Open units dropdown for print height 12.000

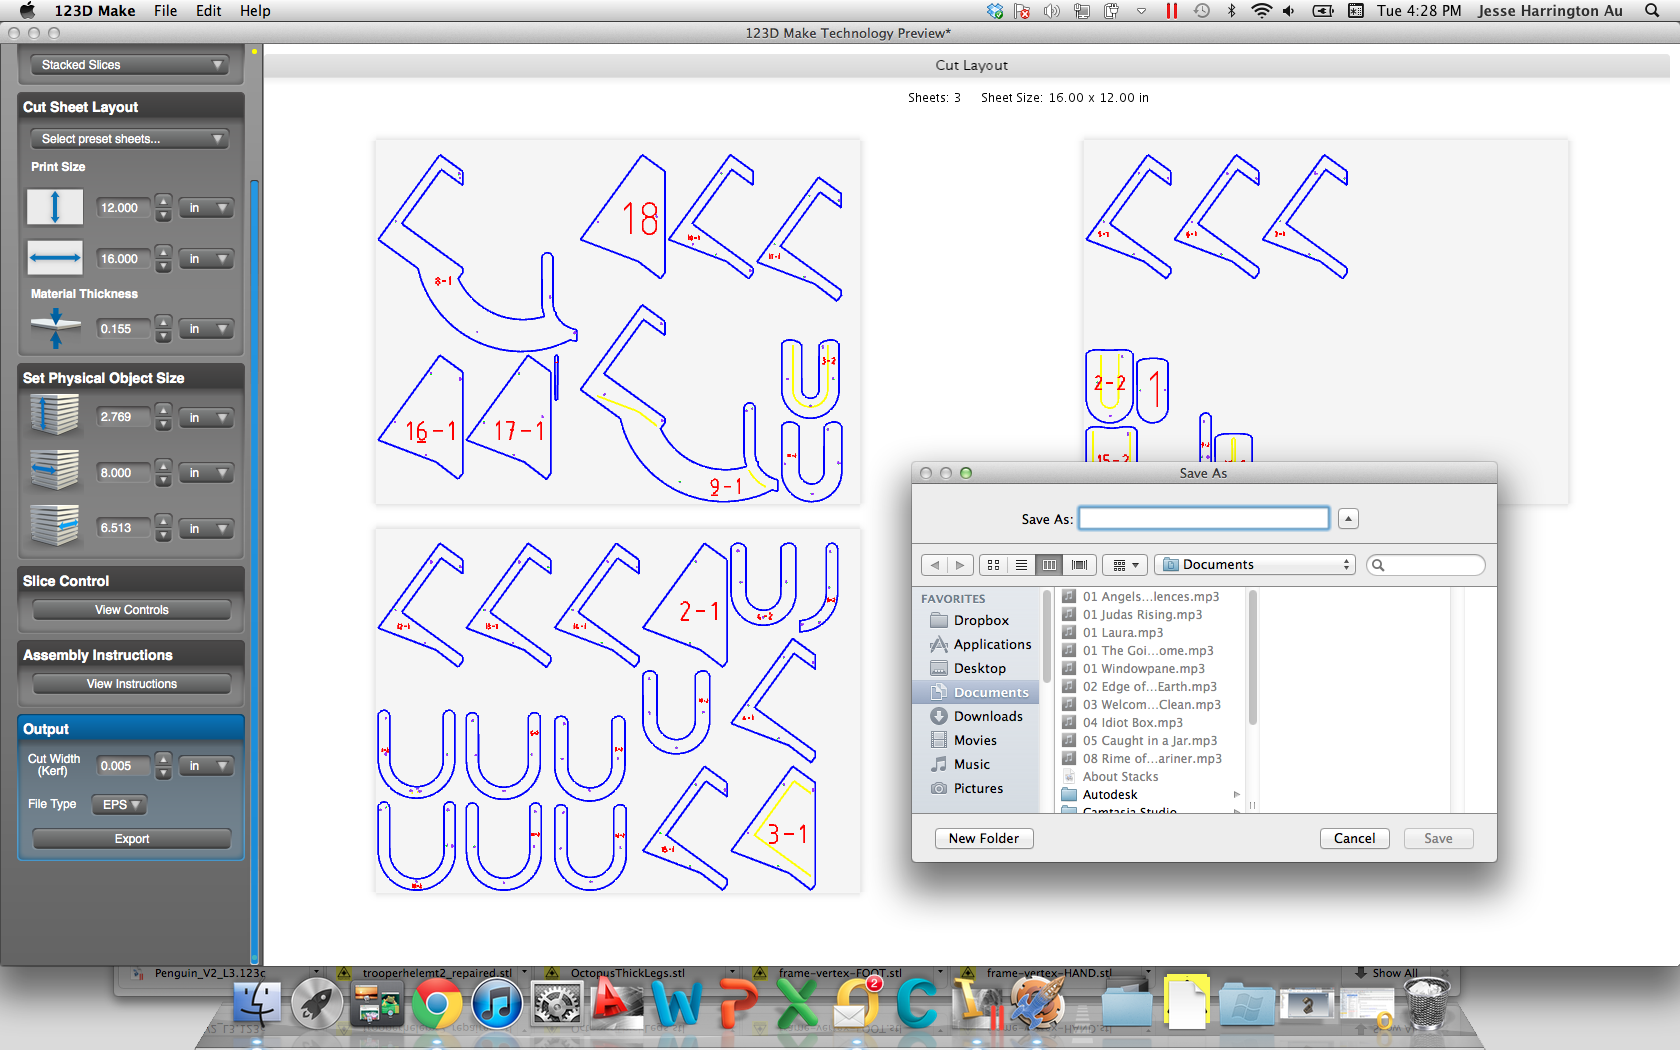[207, 208]
